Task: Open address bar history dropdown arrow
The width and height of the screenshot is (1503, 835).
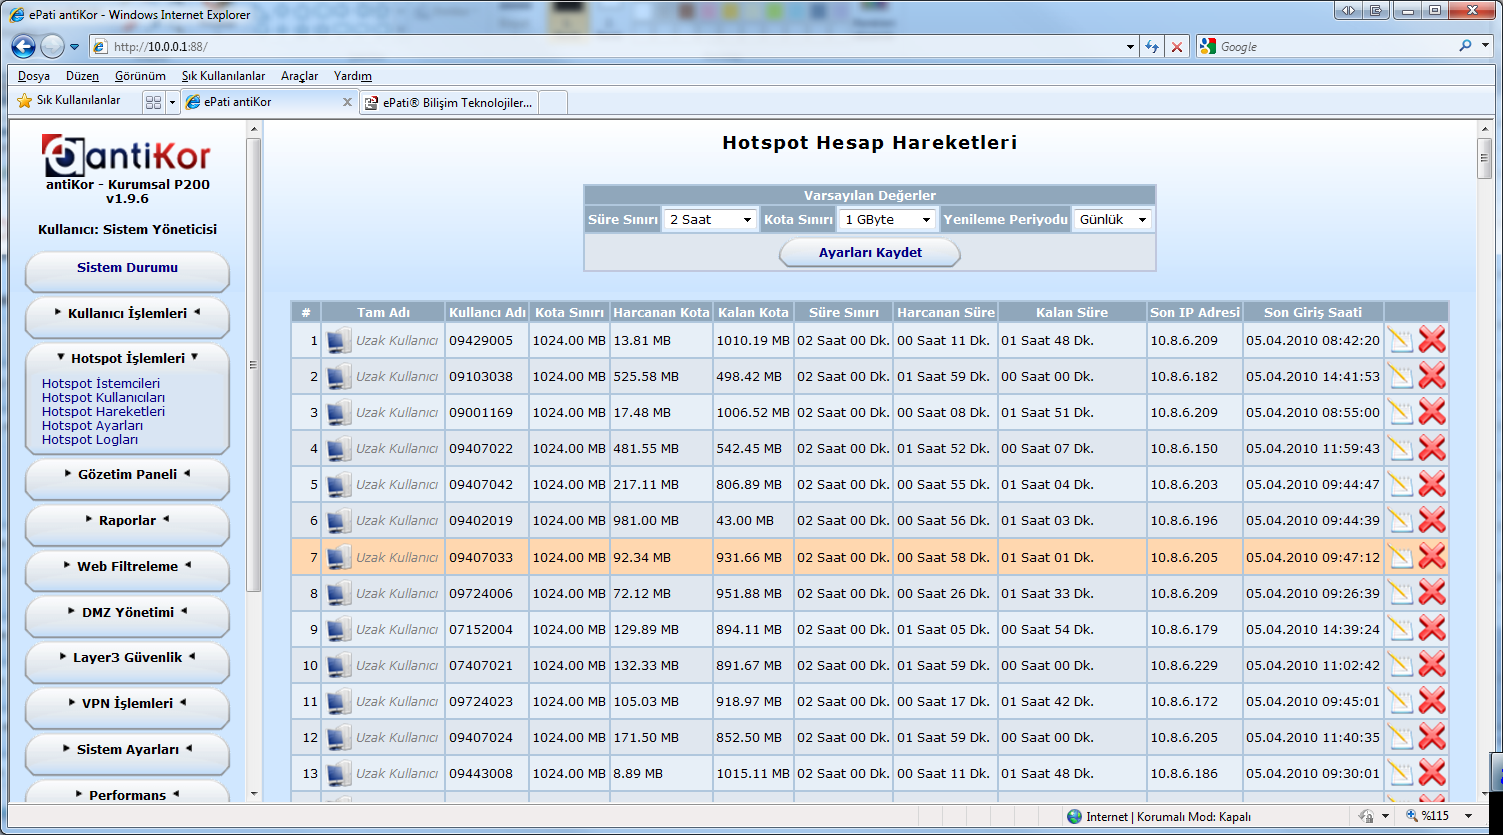Action: coord(1130,47)
